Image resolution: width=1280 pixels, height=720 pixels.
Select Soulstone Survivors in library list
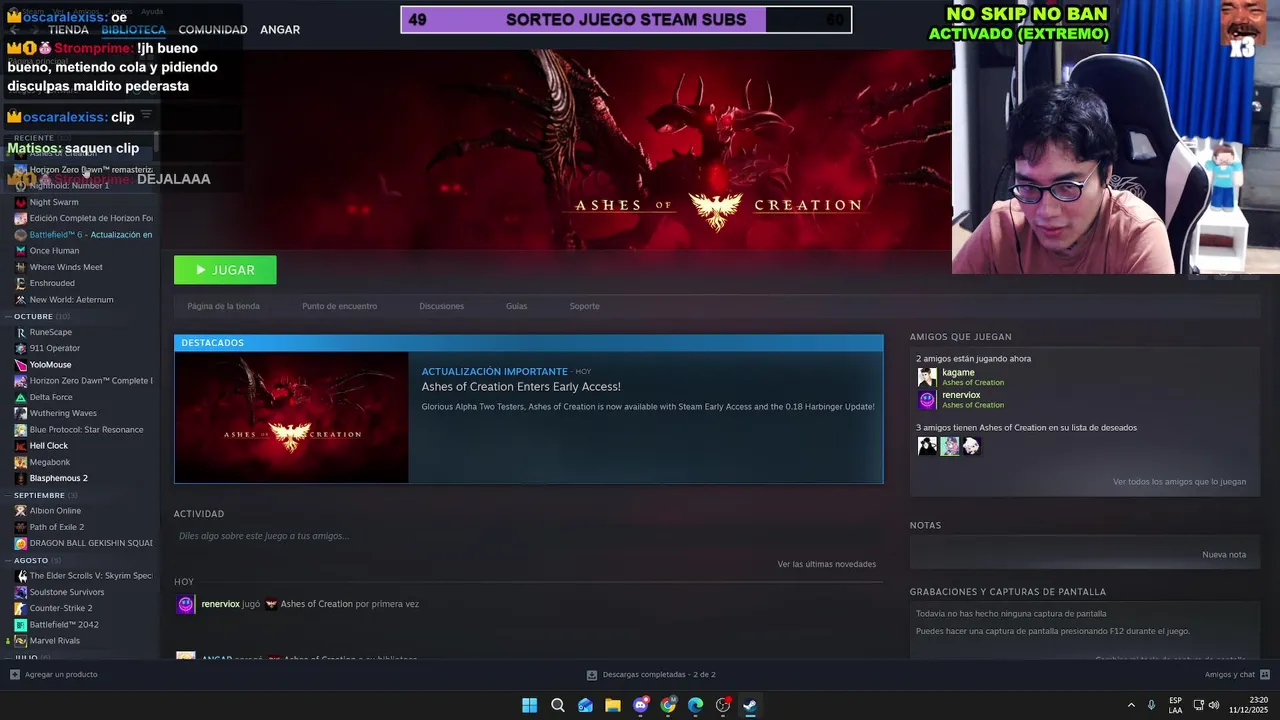click(x=66, y=592)
